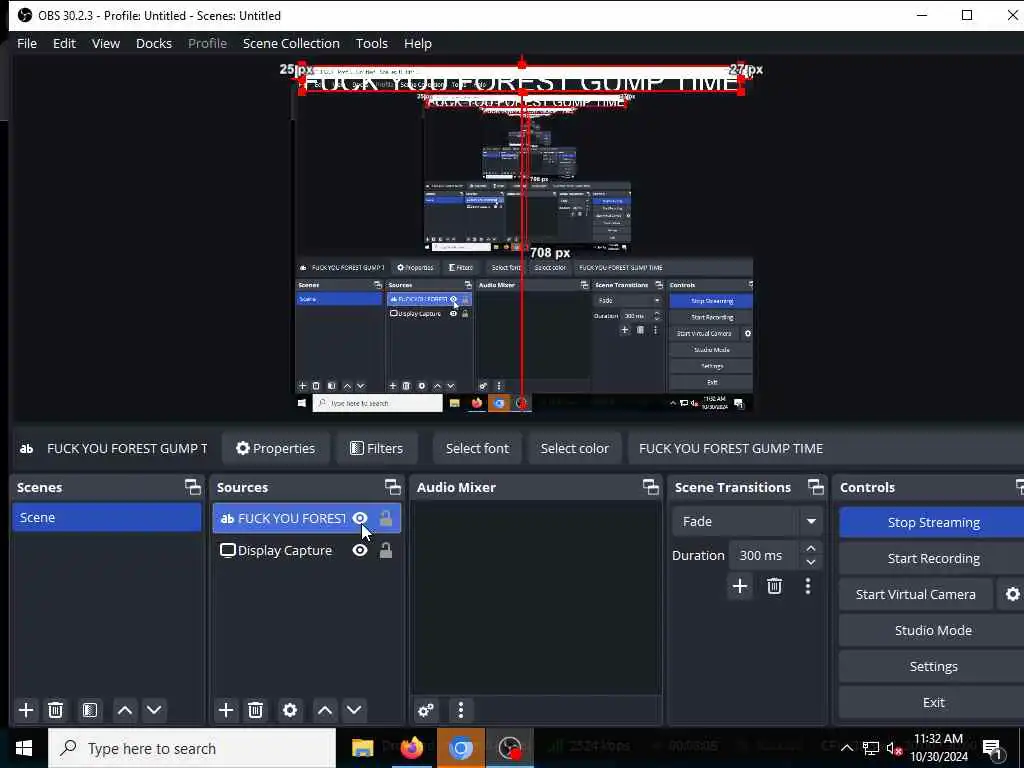Remove scene transition with trash icon
Viewport: 1024px width, 768px height.
tap(775, 586)
